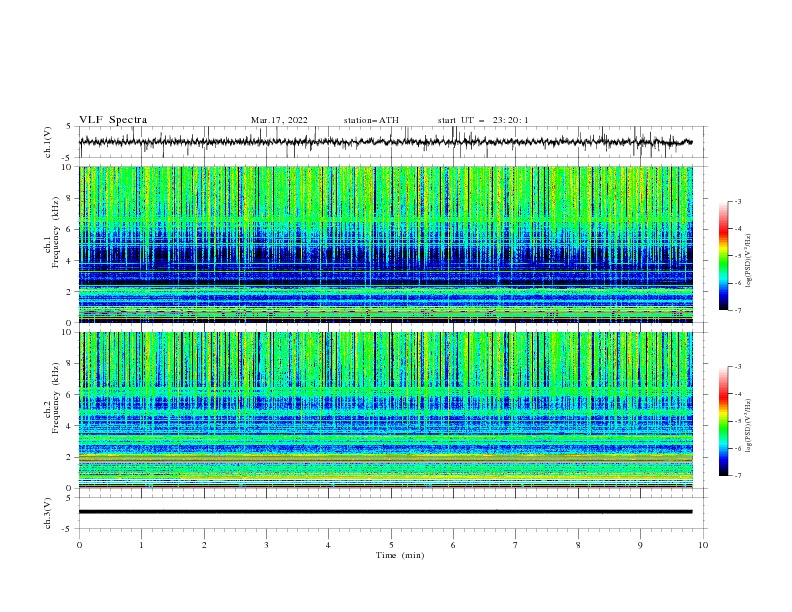Click the "7" tick on the time axis

pyautogui.click(x=516, y=545)
